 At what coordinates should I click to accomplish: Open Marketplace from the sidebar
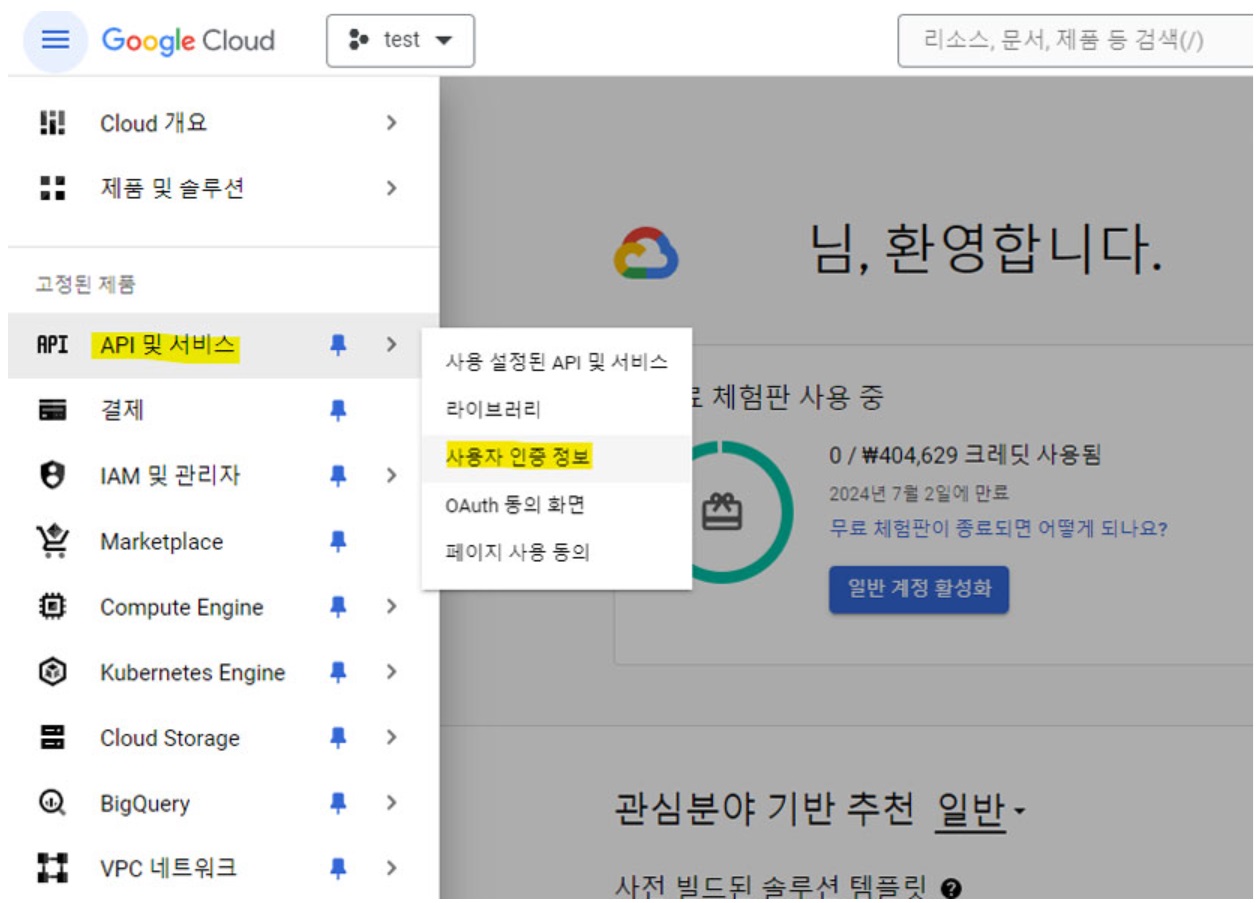[x=223, y=541]
